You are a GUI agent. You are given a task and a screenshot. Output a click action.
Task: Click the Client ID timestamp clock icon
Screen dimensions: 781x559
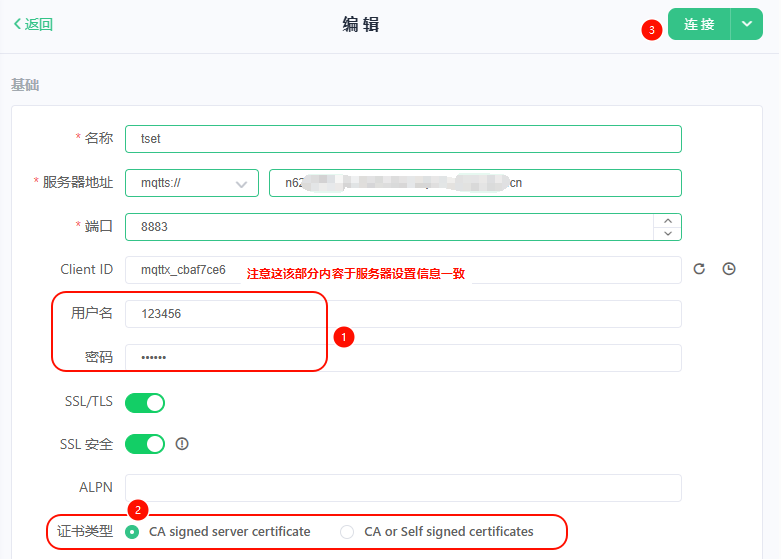click(x=729, y=269)
